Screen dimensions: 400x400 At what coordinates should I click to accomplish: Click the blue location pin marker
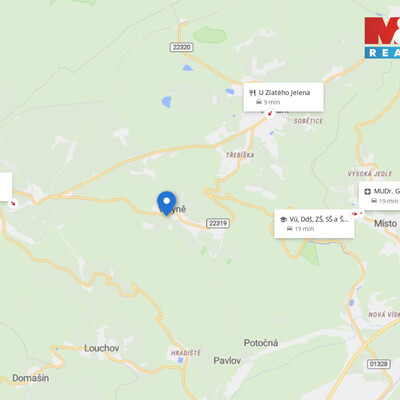166,203
